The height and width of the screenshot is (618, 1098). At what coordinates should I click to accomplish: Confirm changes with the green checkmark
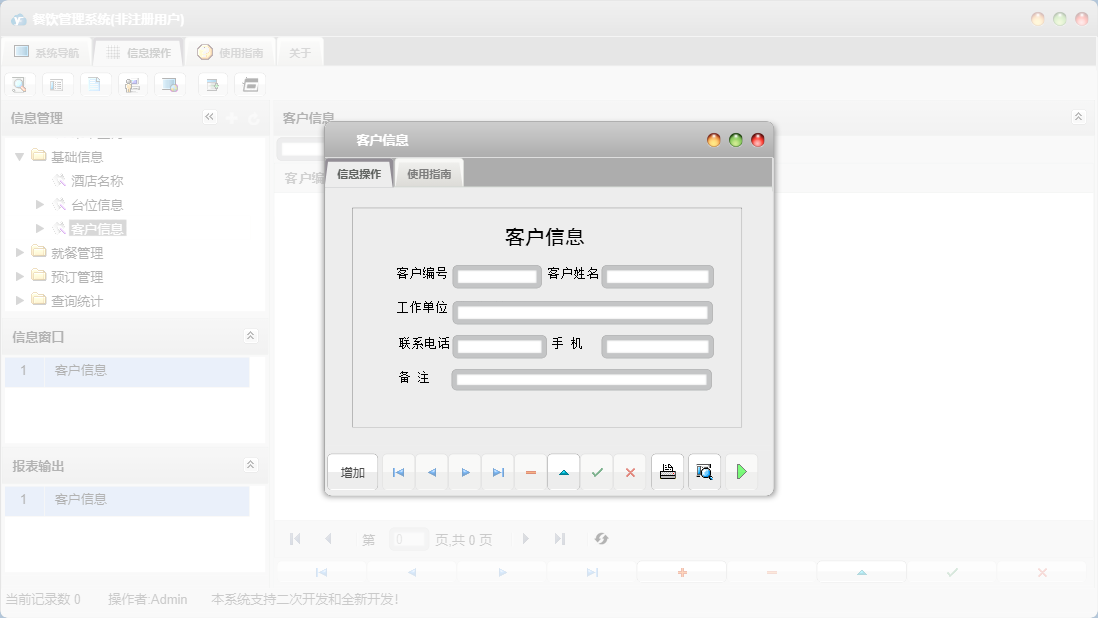tap(596, 471)
